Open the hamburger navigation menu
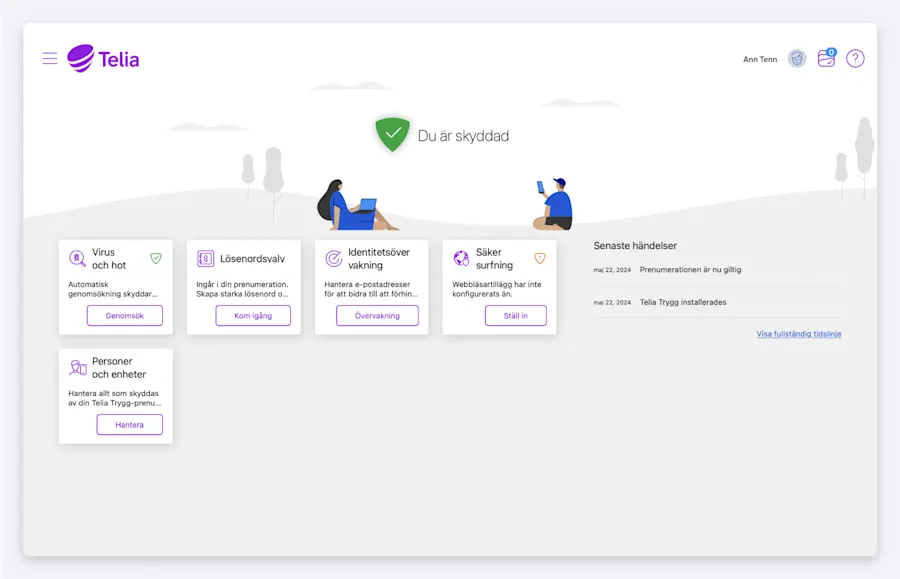Image resolution: width=900 pixels, height=579 pixels. click(49, 58)
